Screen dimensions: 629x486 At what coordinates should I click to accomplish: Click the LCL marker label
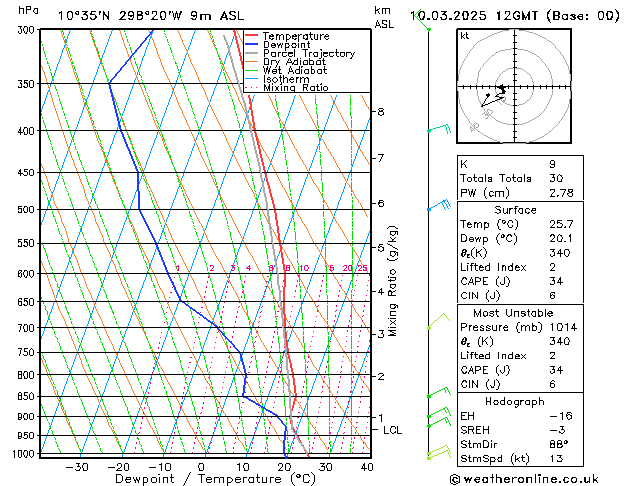tap(392, 430)
